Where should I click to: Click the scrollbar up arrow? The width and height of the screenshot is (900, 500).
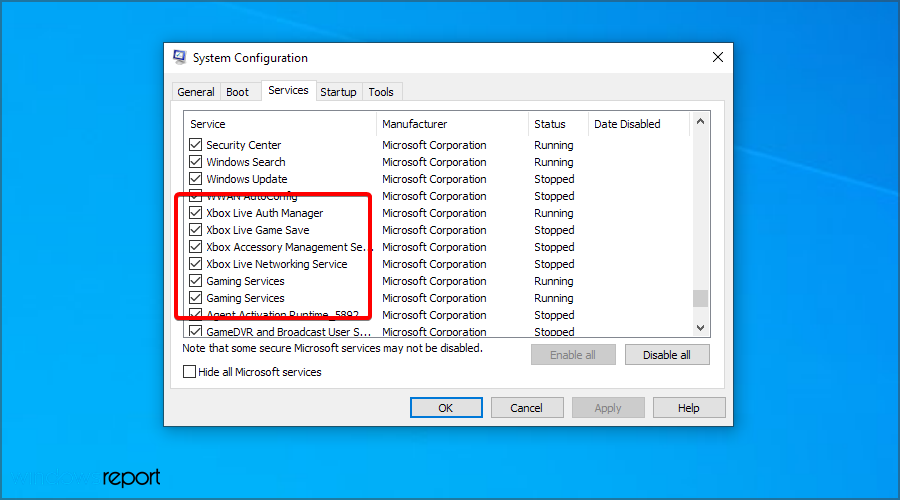tap(700, 121)
